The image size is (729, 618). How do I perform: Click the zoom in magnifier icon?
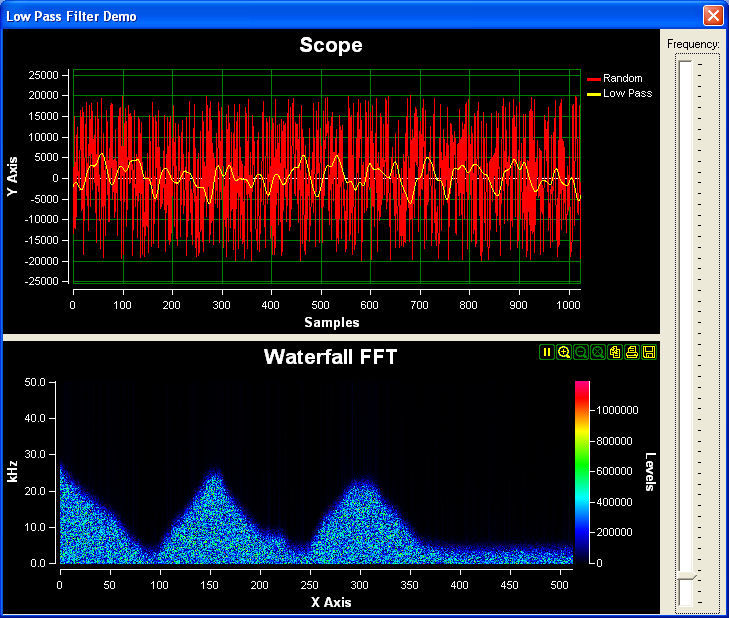click(x=564, y=352)
